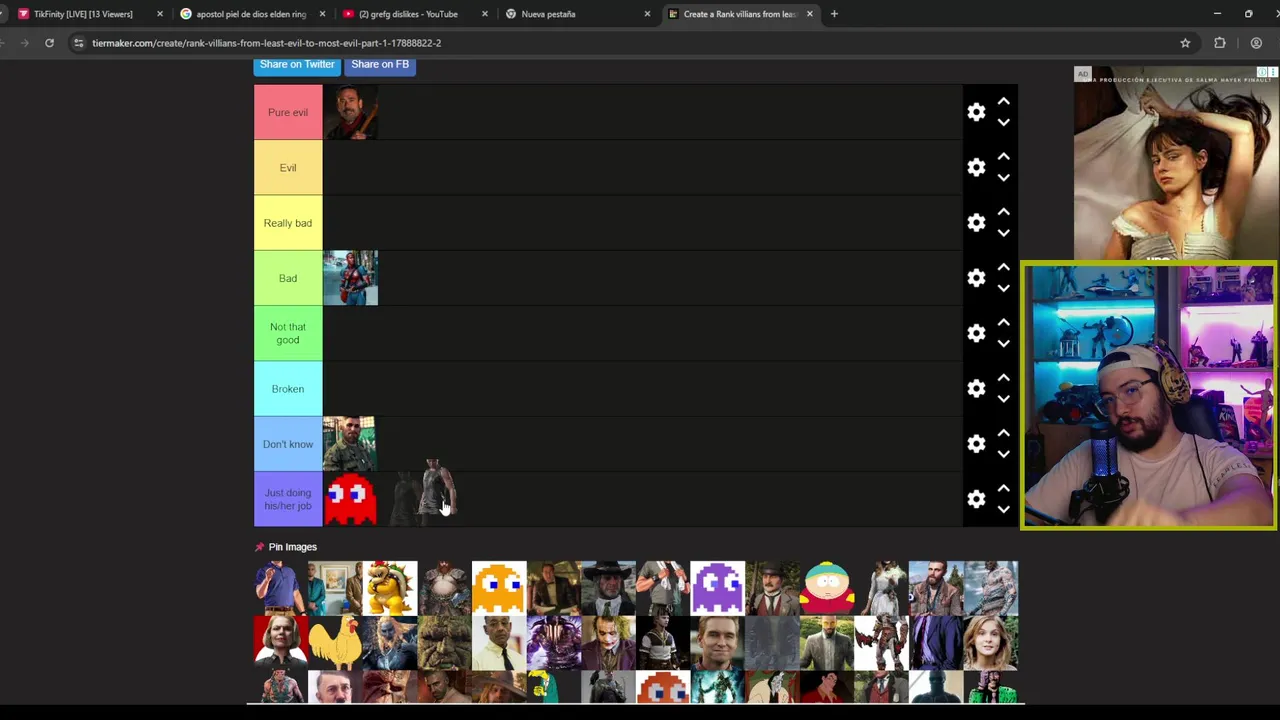Select the Not that good tier label
The image size is (1280, 720).
pyautogui.click(x=288, y=333)
